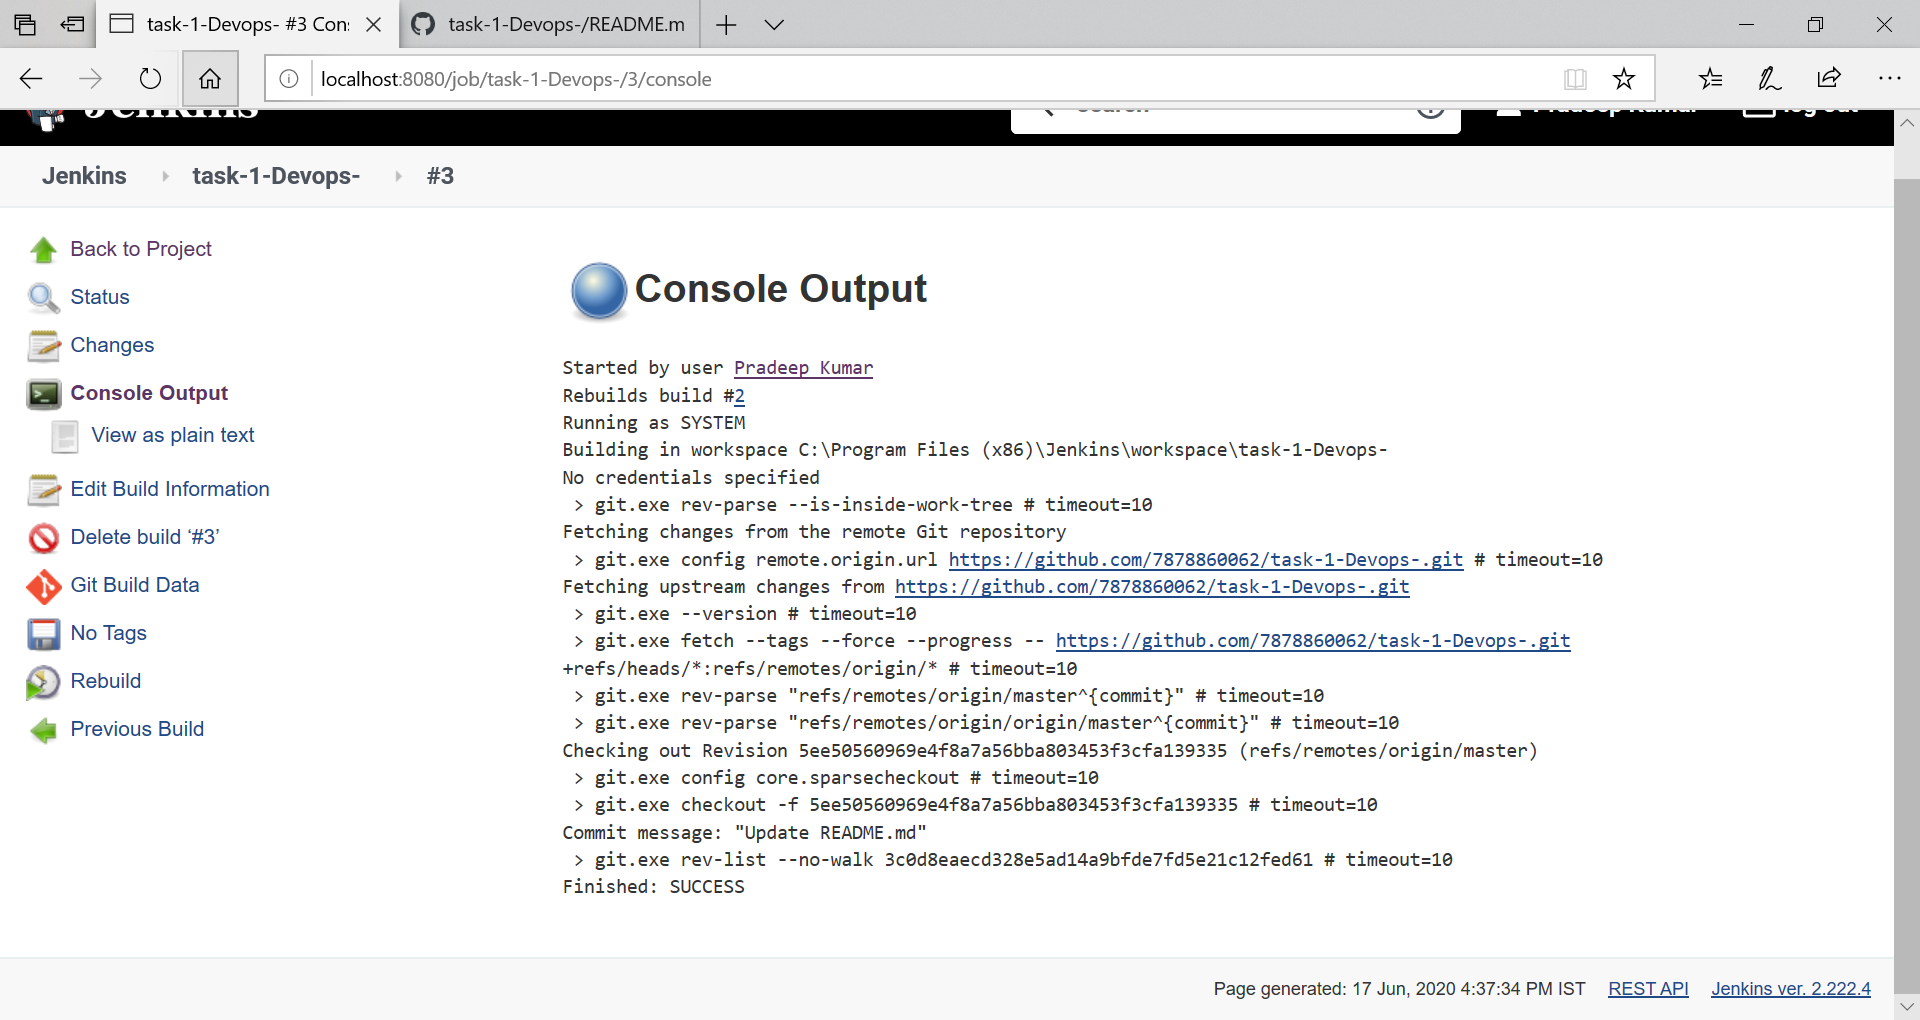Click the Console Output terminal icon
The height and width of the screenshot is (1020, 1920).
point(44,394)
